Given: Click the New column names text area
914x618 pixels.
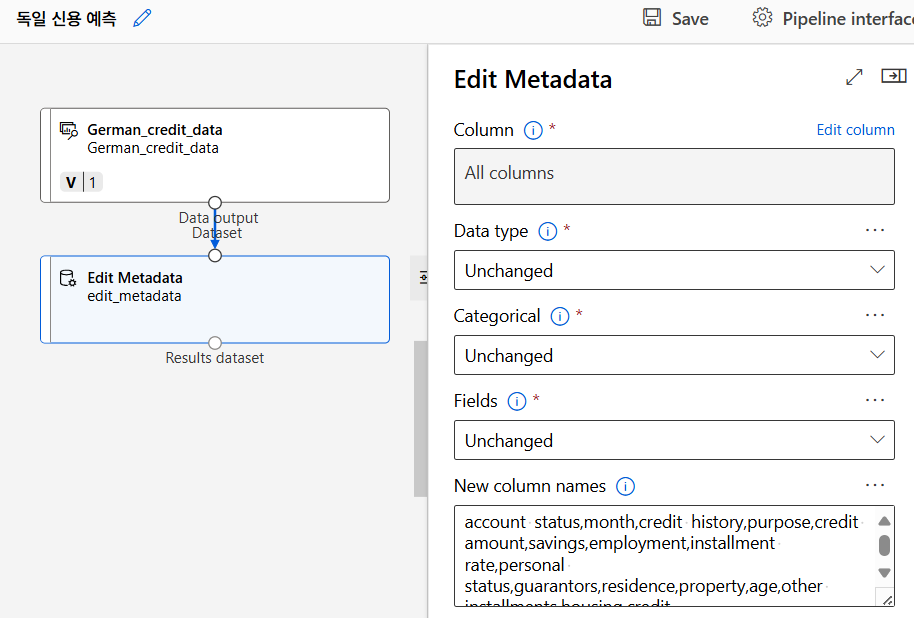Looking at the screenshot, I should tap(660, 556).
